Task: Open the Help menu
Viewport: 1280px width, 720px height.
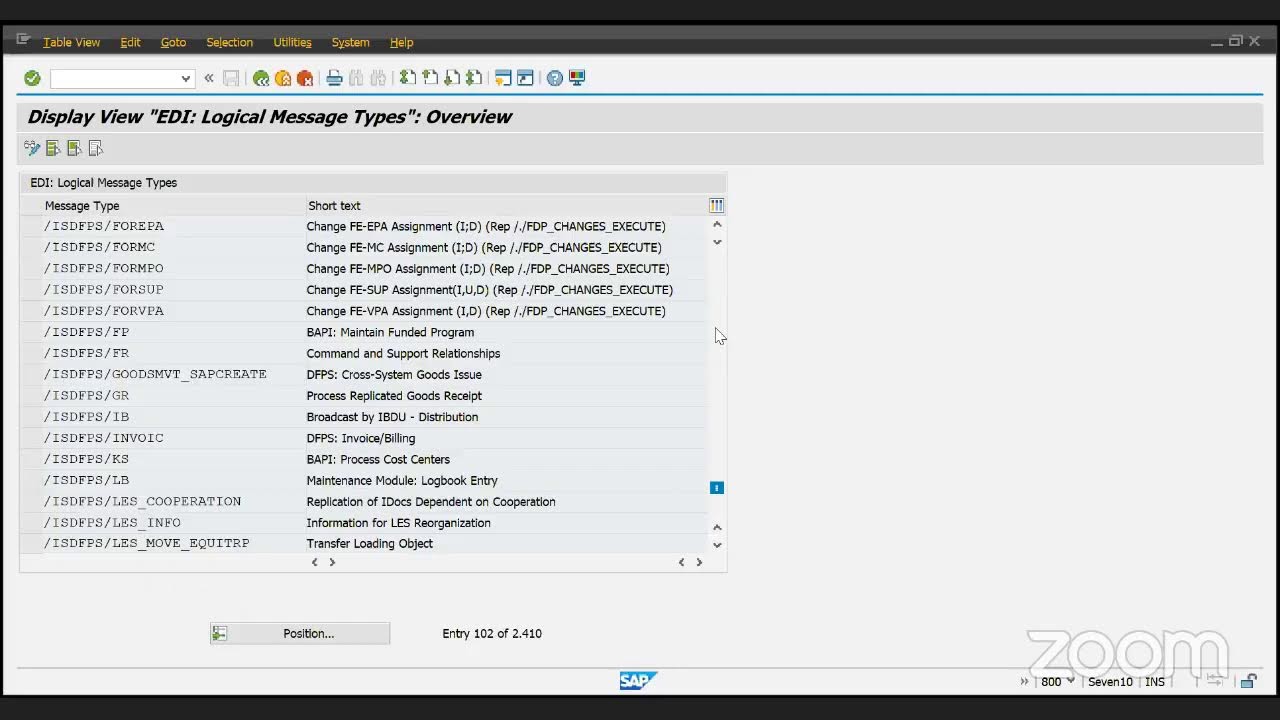Action: [x=401, y=42]
